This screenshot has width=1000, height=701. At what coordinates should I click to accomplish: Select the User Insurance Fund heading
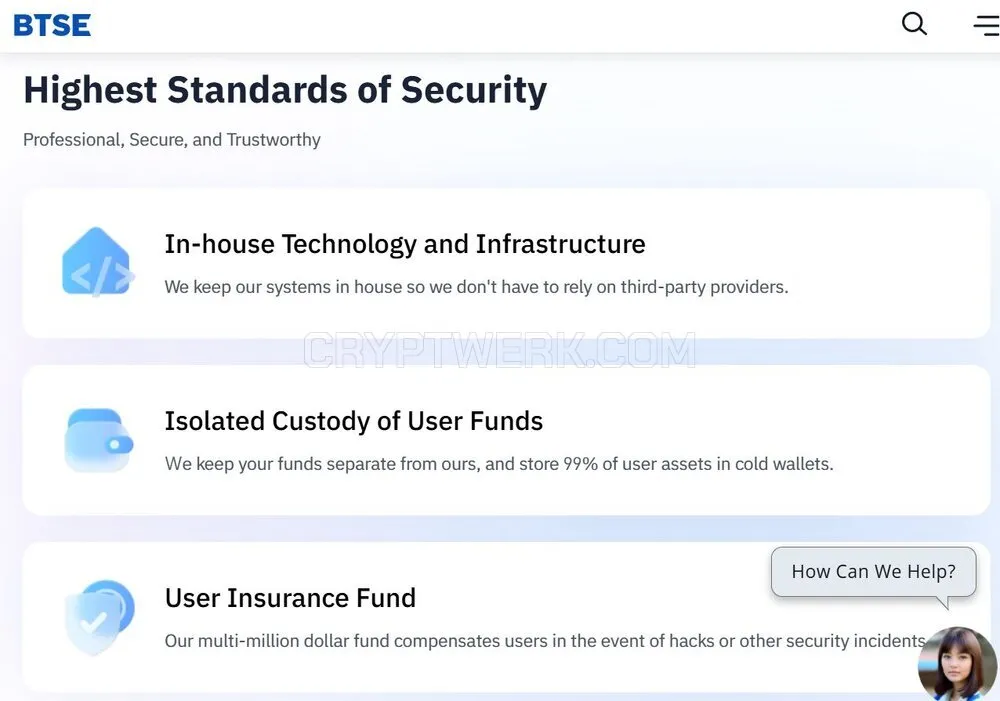[x=290, y=598]
